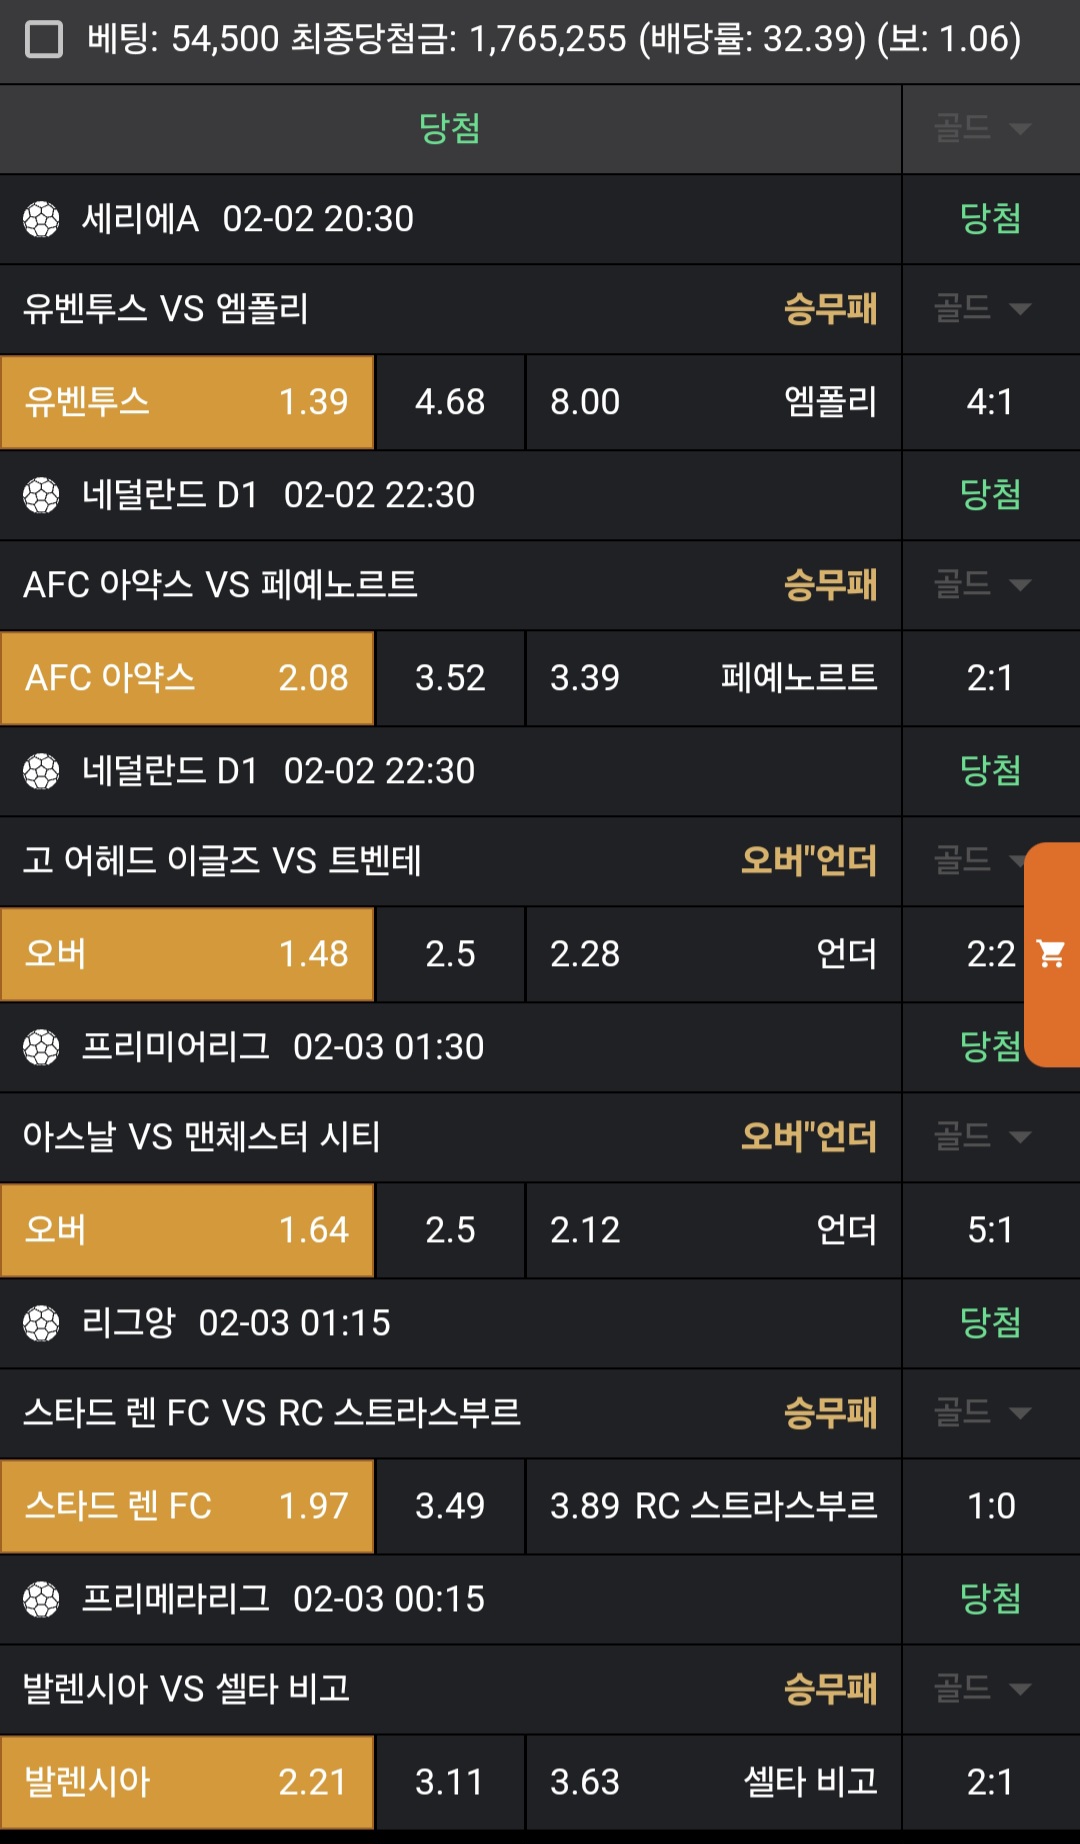Select the AFC 아약스 2.08 win option

187,678
